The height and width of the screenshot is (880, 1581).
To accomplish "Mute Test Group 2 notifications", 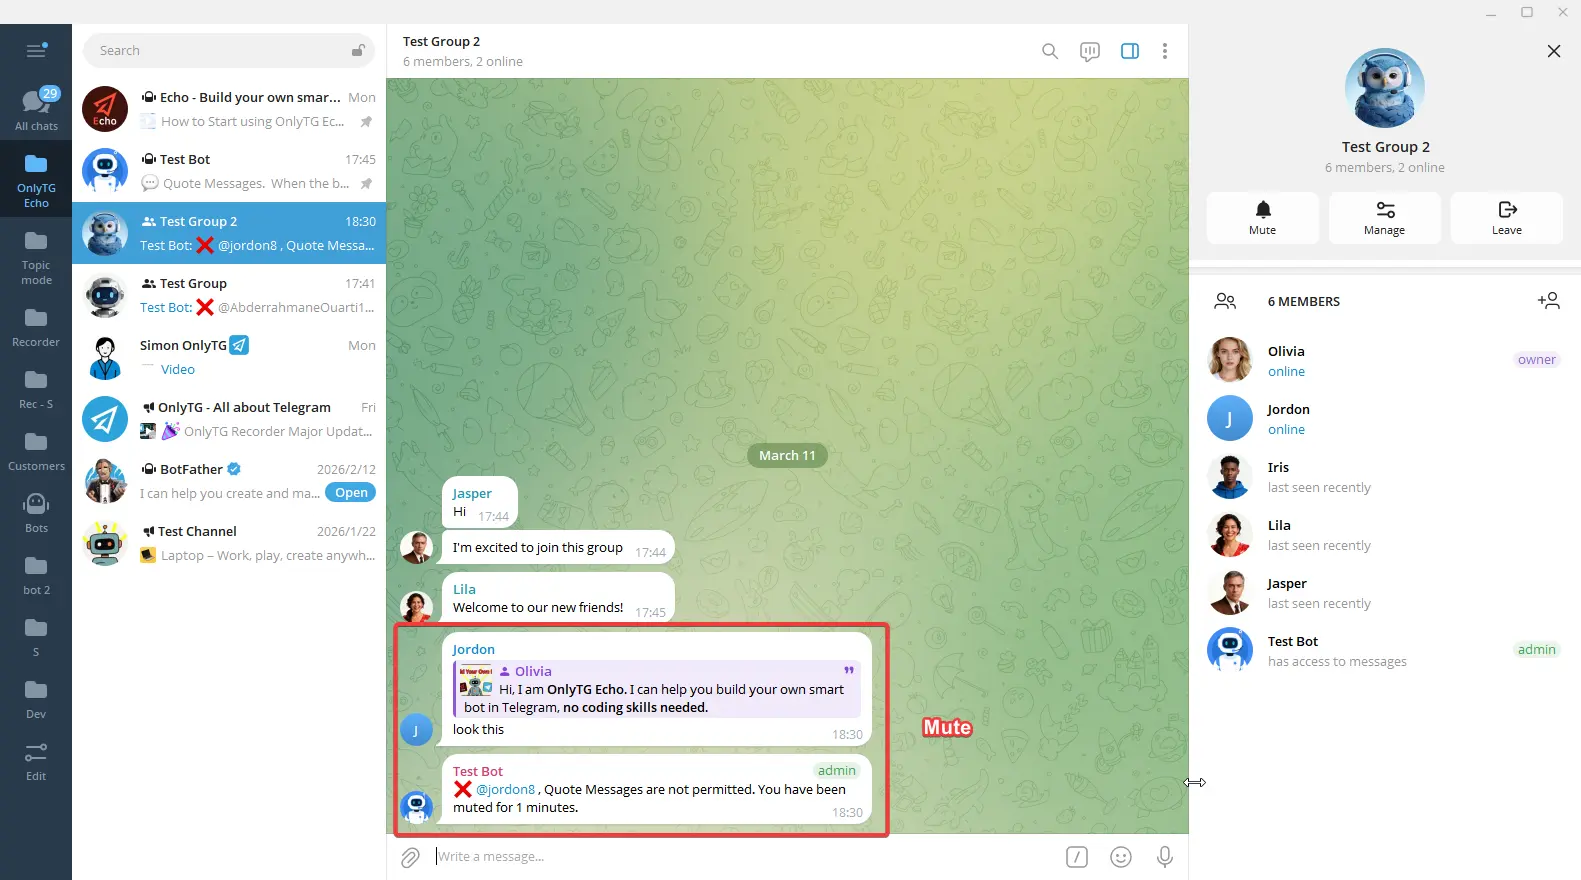I will [x=1262, y=217].
